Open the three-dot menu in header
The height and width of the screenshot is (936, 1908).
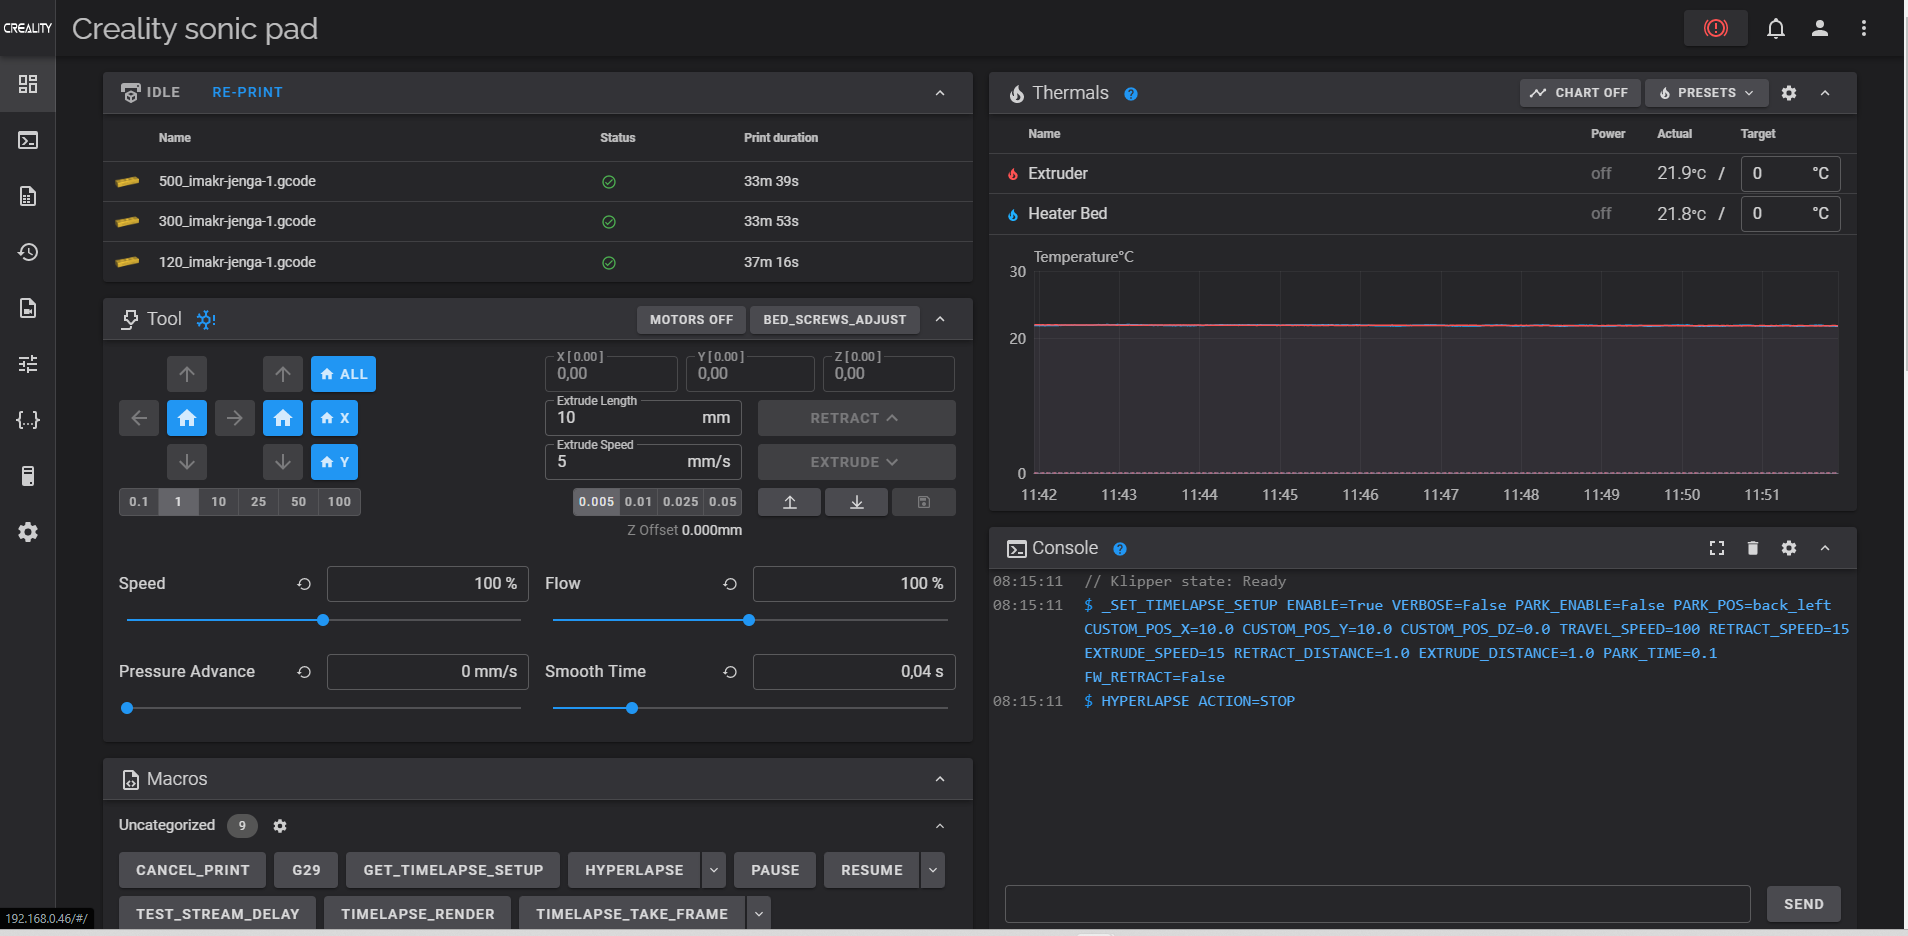[x=1863, y=28]
